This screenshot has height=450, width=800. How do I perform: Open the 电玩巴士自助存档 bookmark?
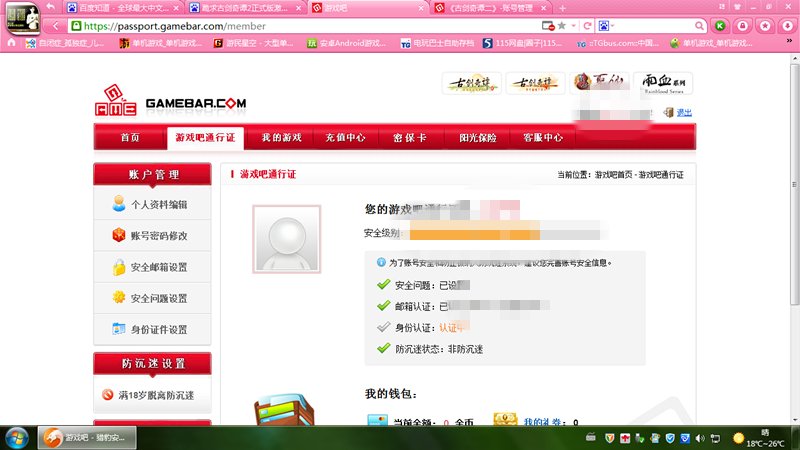(437, 43)
